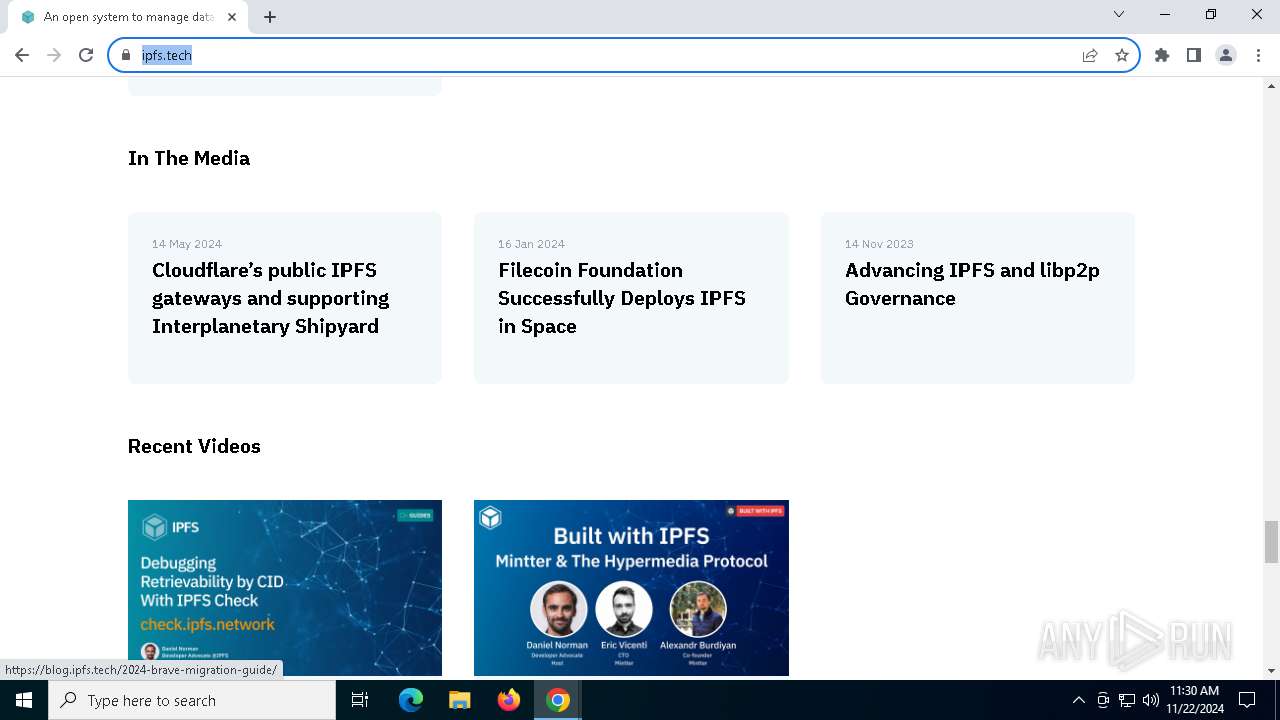
Task: Play the Built with IPFS Mintter video
Action: click(631, 588)
